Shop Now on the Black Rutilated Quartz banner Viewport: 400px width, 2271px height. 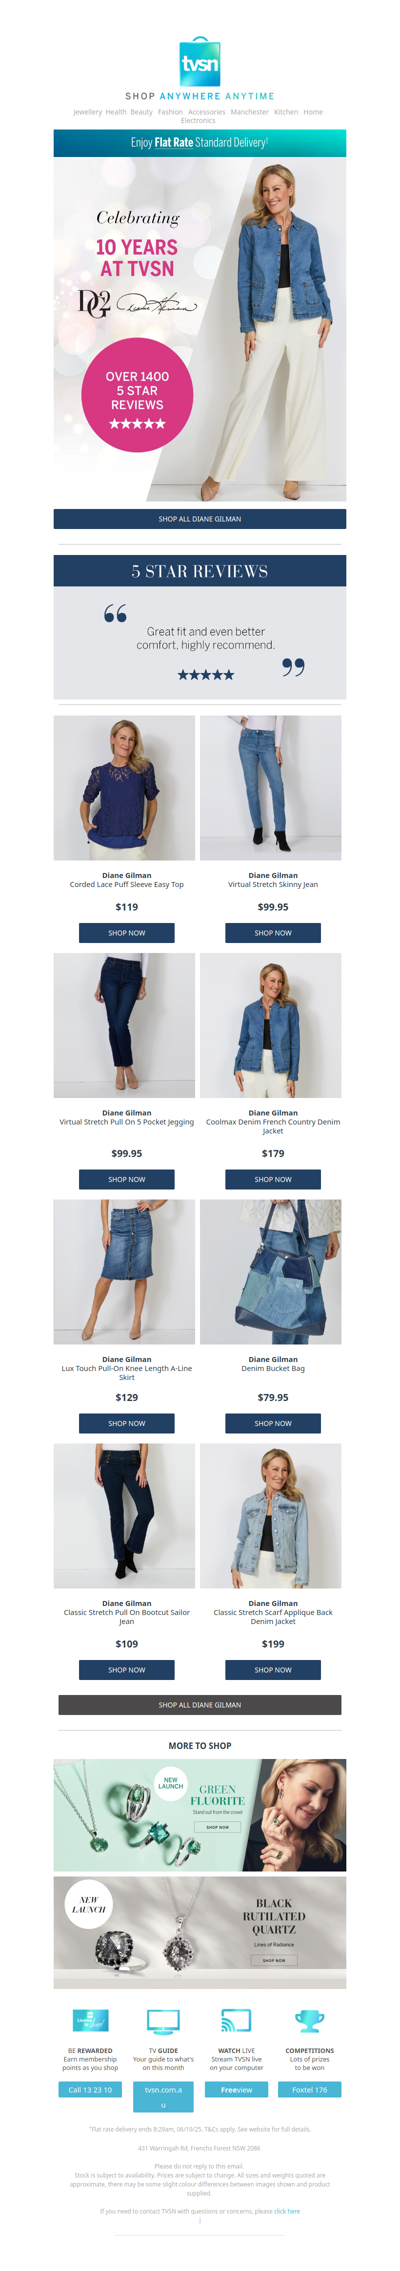273,1960
